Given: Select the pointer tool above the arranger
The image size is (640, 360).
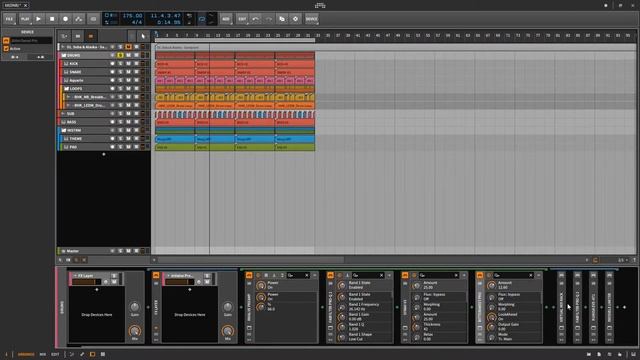Looking at the screenshot, I should coord(143,36).
